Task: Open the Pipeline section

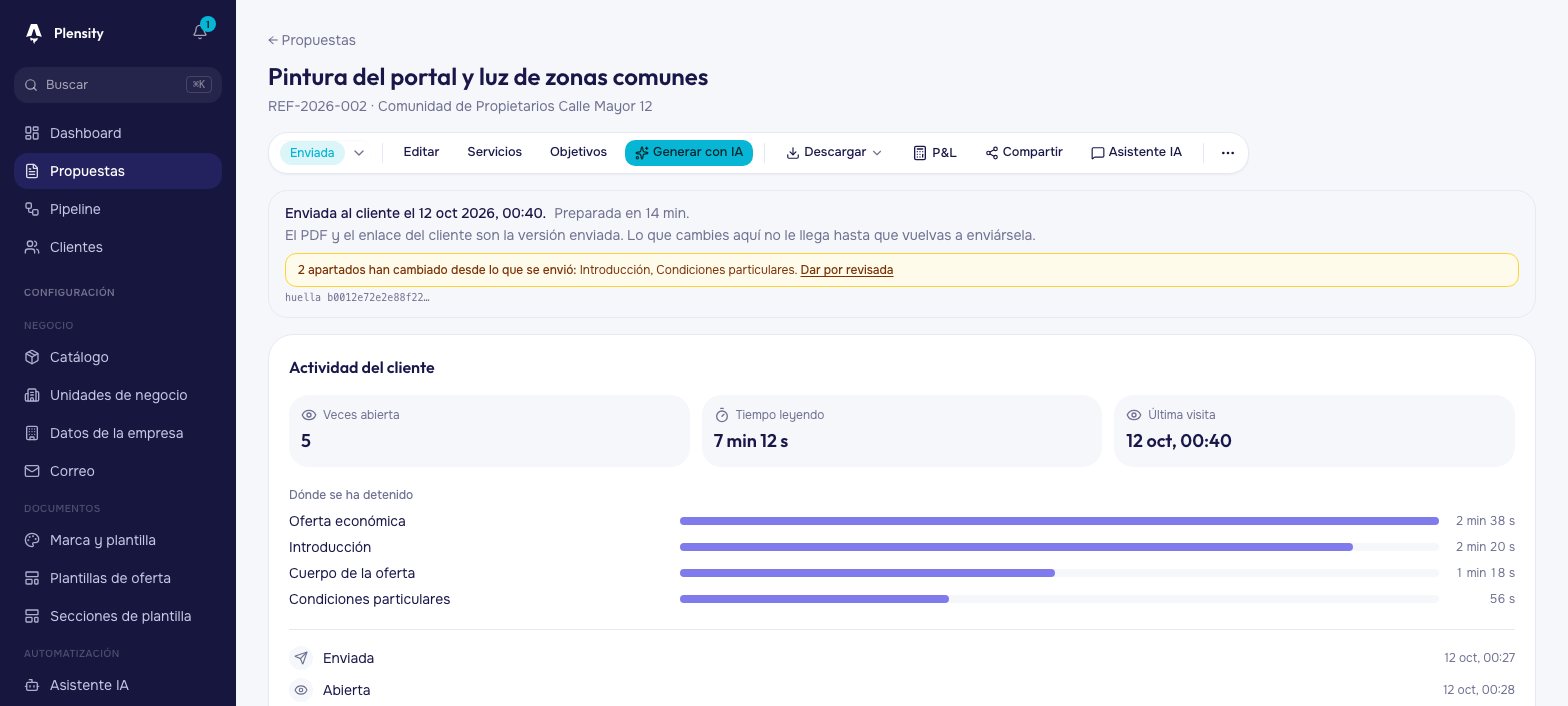Action: 118,209
